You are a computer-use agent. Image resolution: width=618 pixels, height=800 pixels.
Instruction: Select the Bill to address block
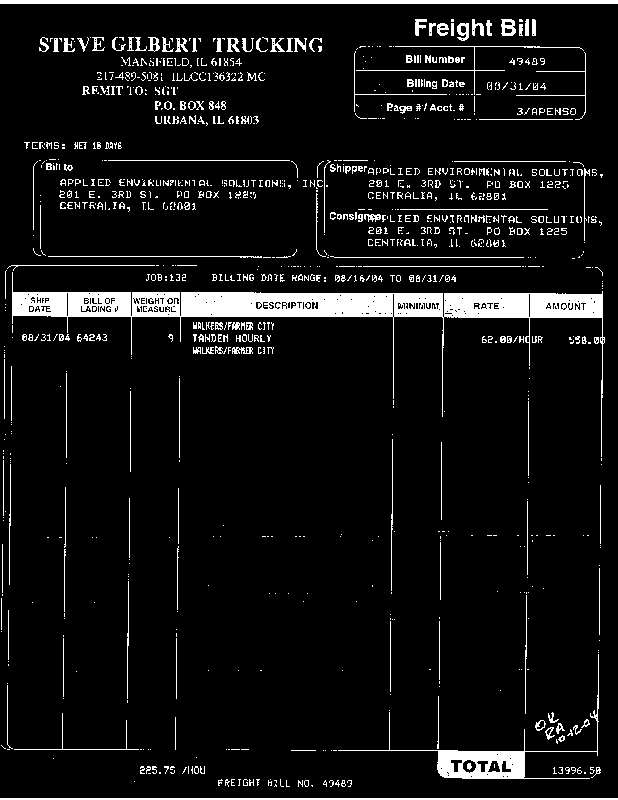pyautogui.click(x=194, y=194)
